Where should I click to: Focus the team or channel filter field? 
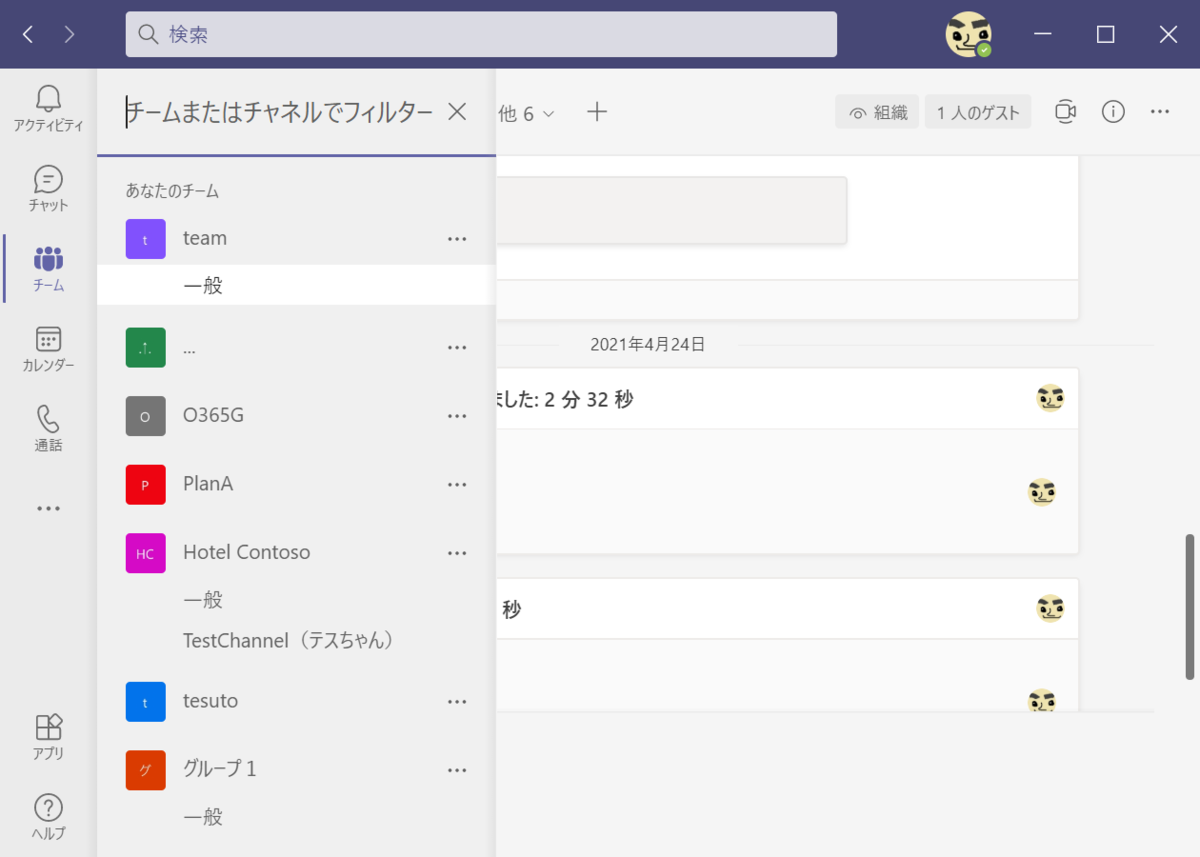coord(279,112)
